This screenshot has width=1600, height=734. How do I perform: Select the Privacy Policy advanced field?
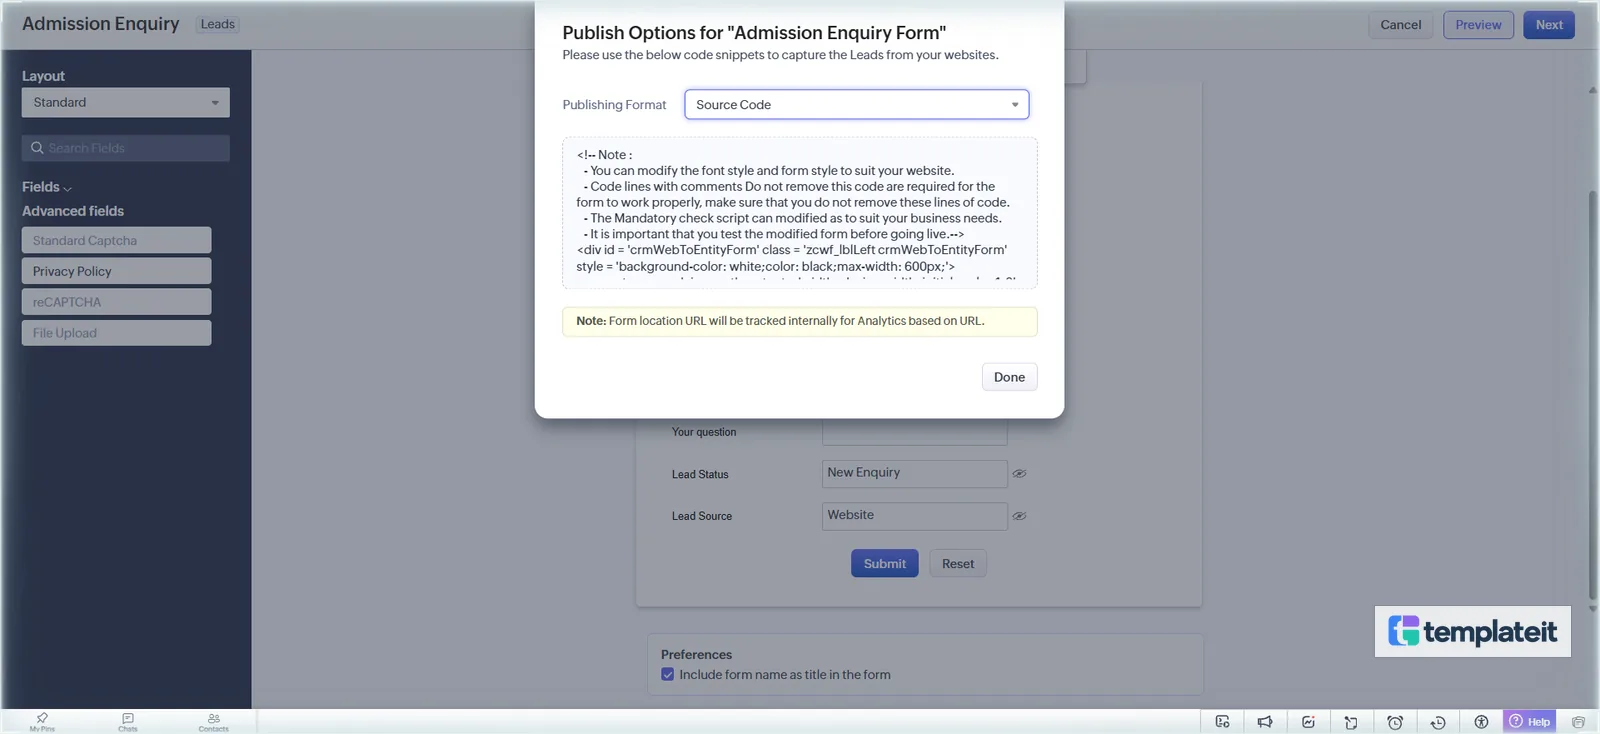point(116,271)
